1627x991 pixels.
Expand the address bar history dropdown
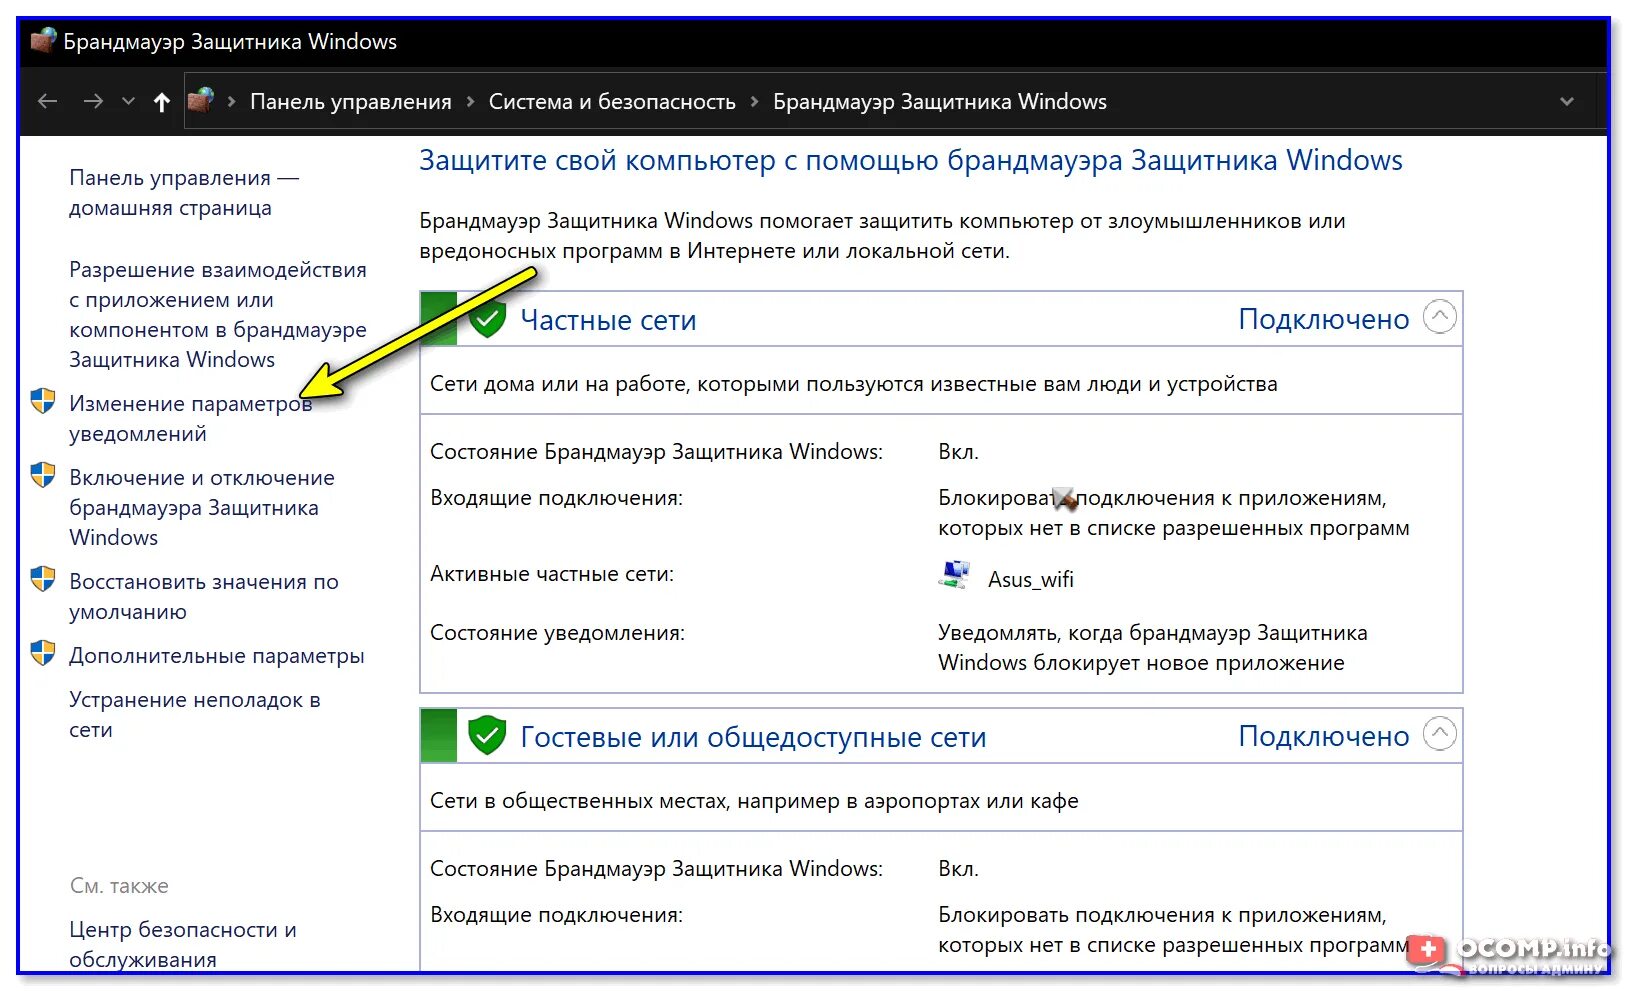coord(1567,101)
